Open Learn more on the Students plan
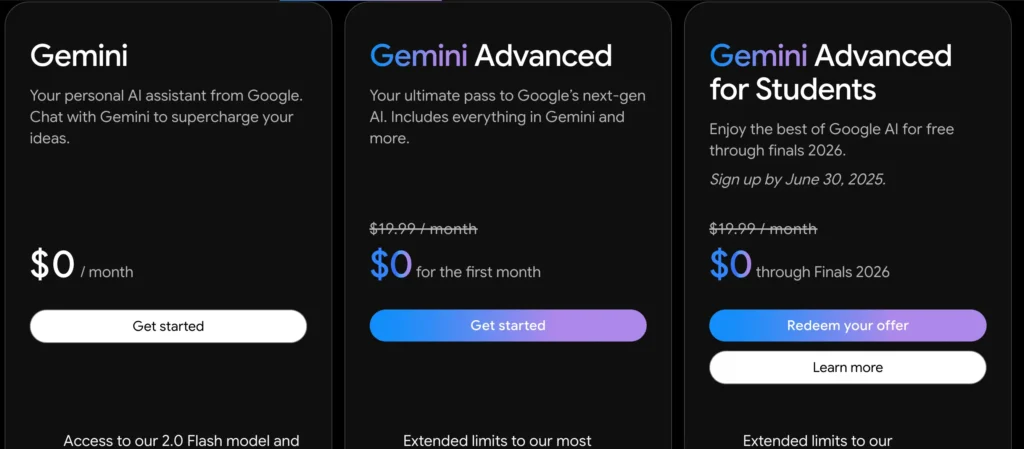The width and height of the screenshot is (1024, 449). (x=848, y=367)
